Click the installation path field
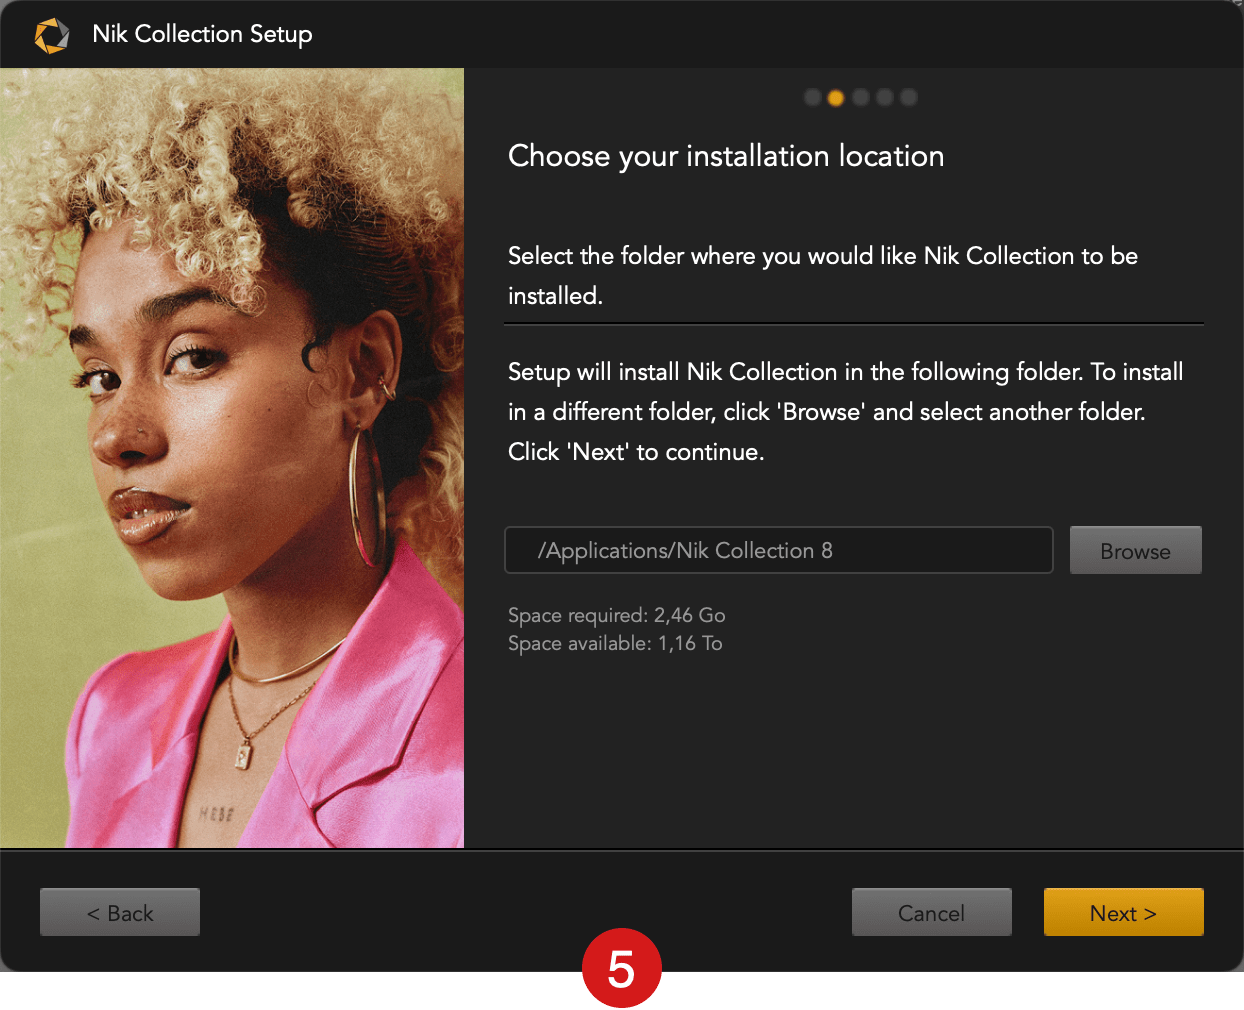 pos(779,550)
